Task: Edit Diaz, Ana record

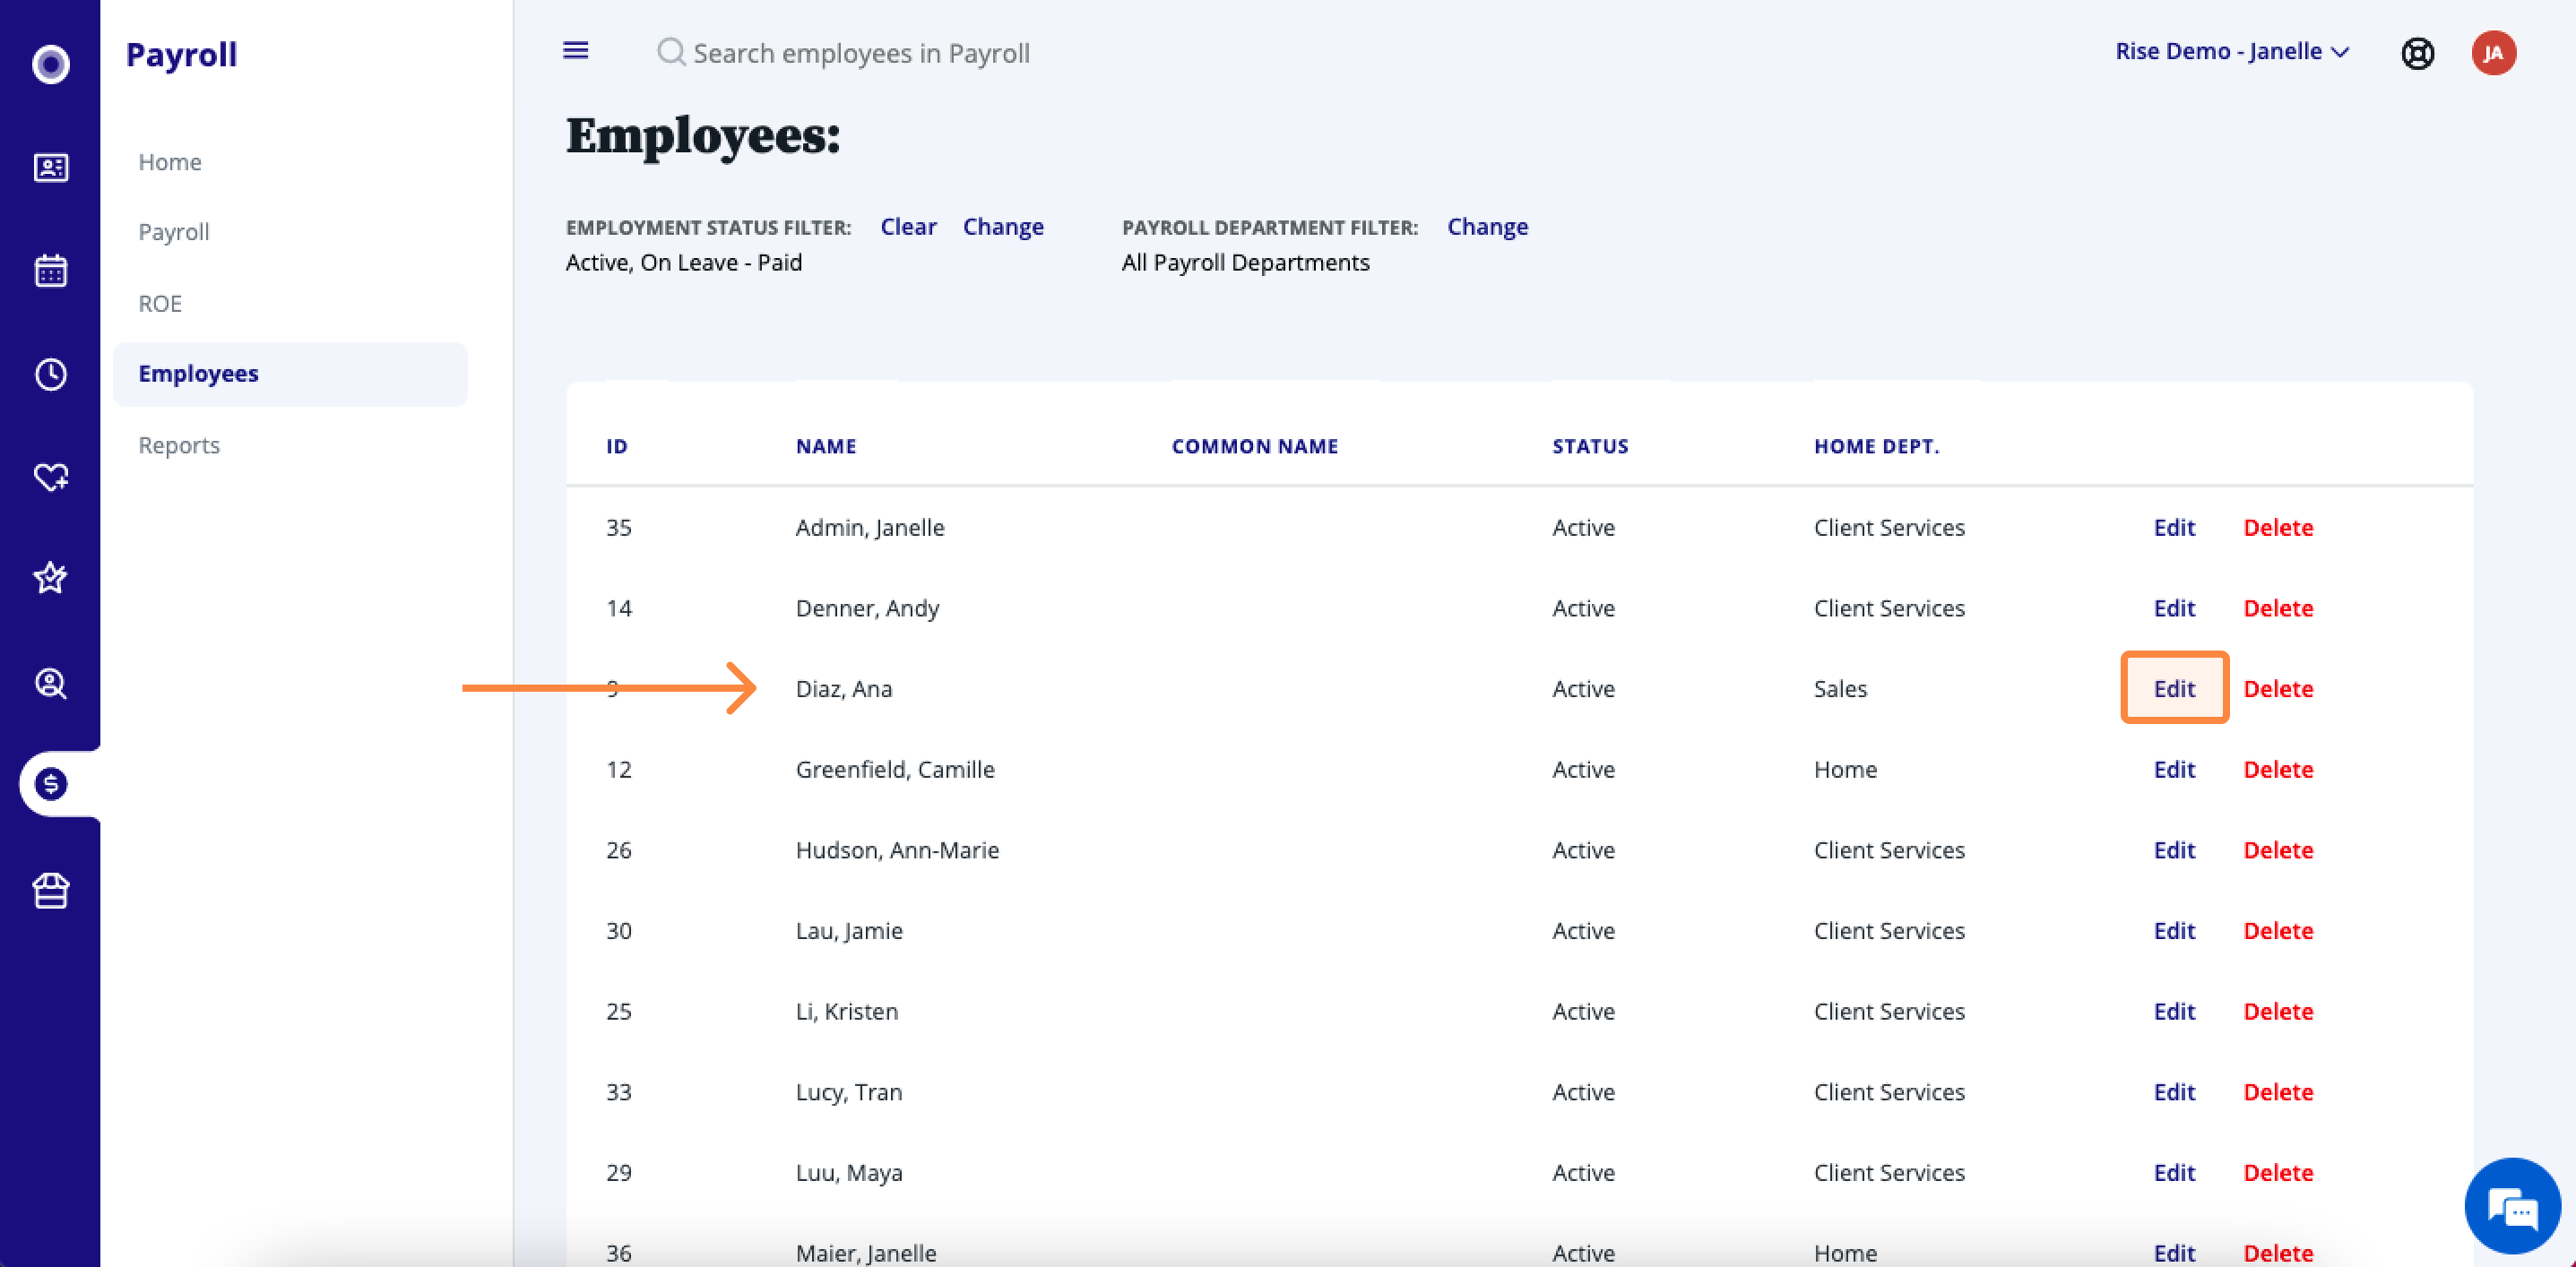Action: point(2174,688)
